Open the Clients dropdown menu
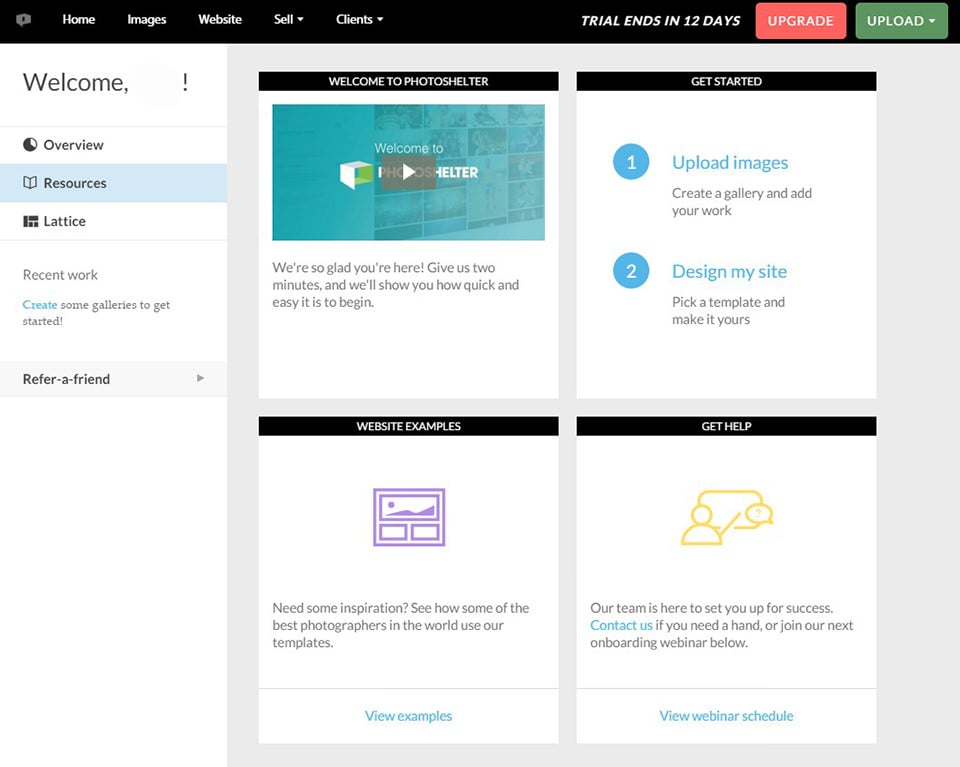 tap(359, 20)
